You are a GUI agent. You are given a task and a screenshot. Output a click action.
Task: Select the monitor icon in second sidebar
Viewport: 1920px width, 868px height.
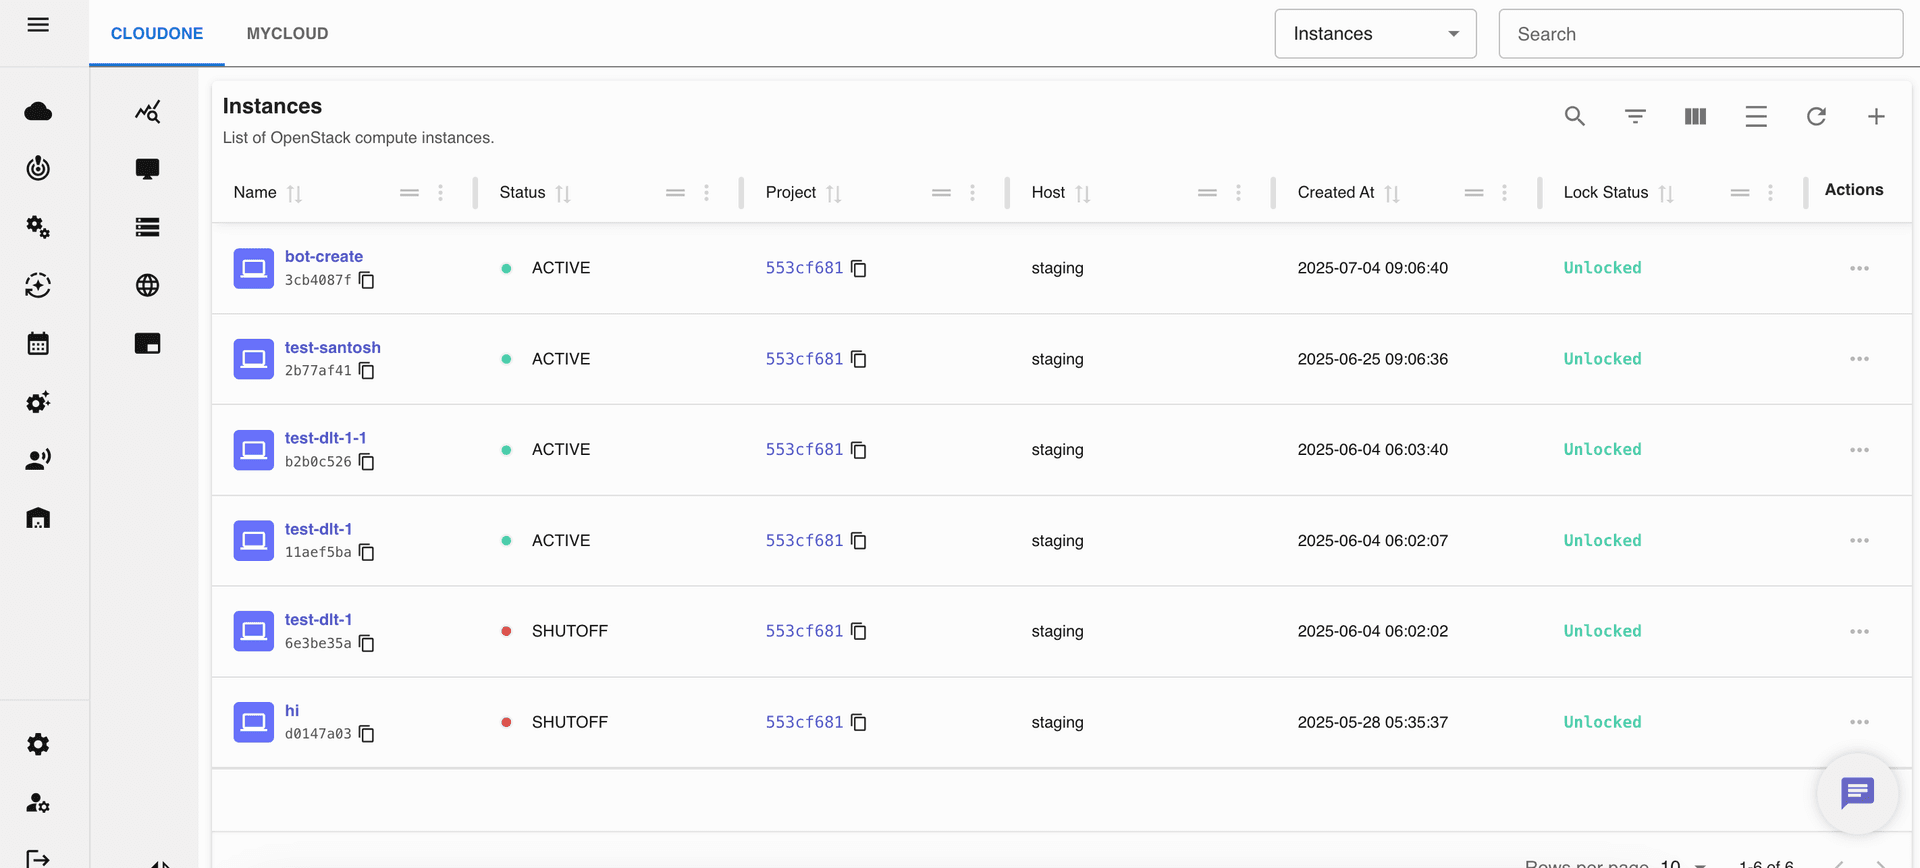click(x=147, y=169)
